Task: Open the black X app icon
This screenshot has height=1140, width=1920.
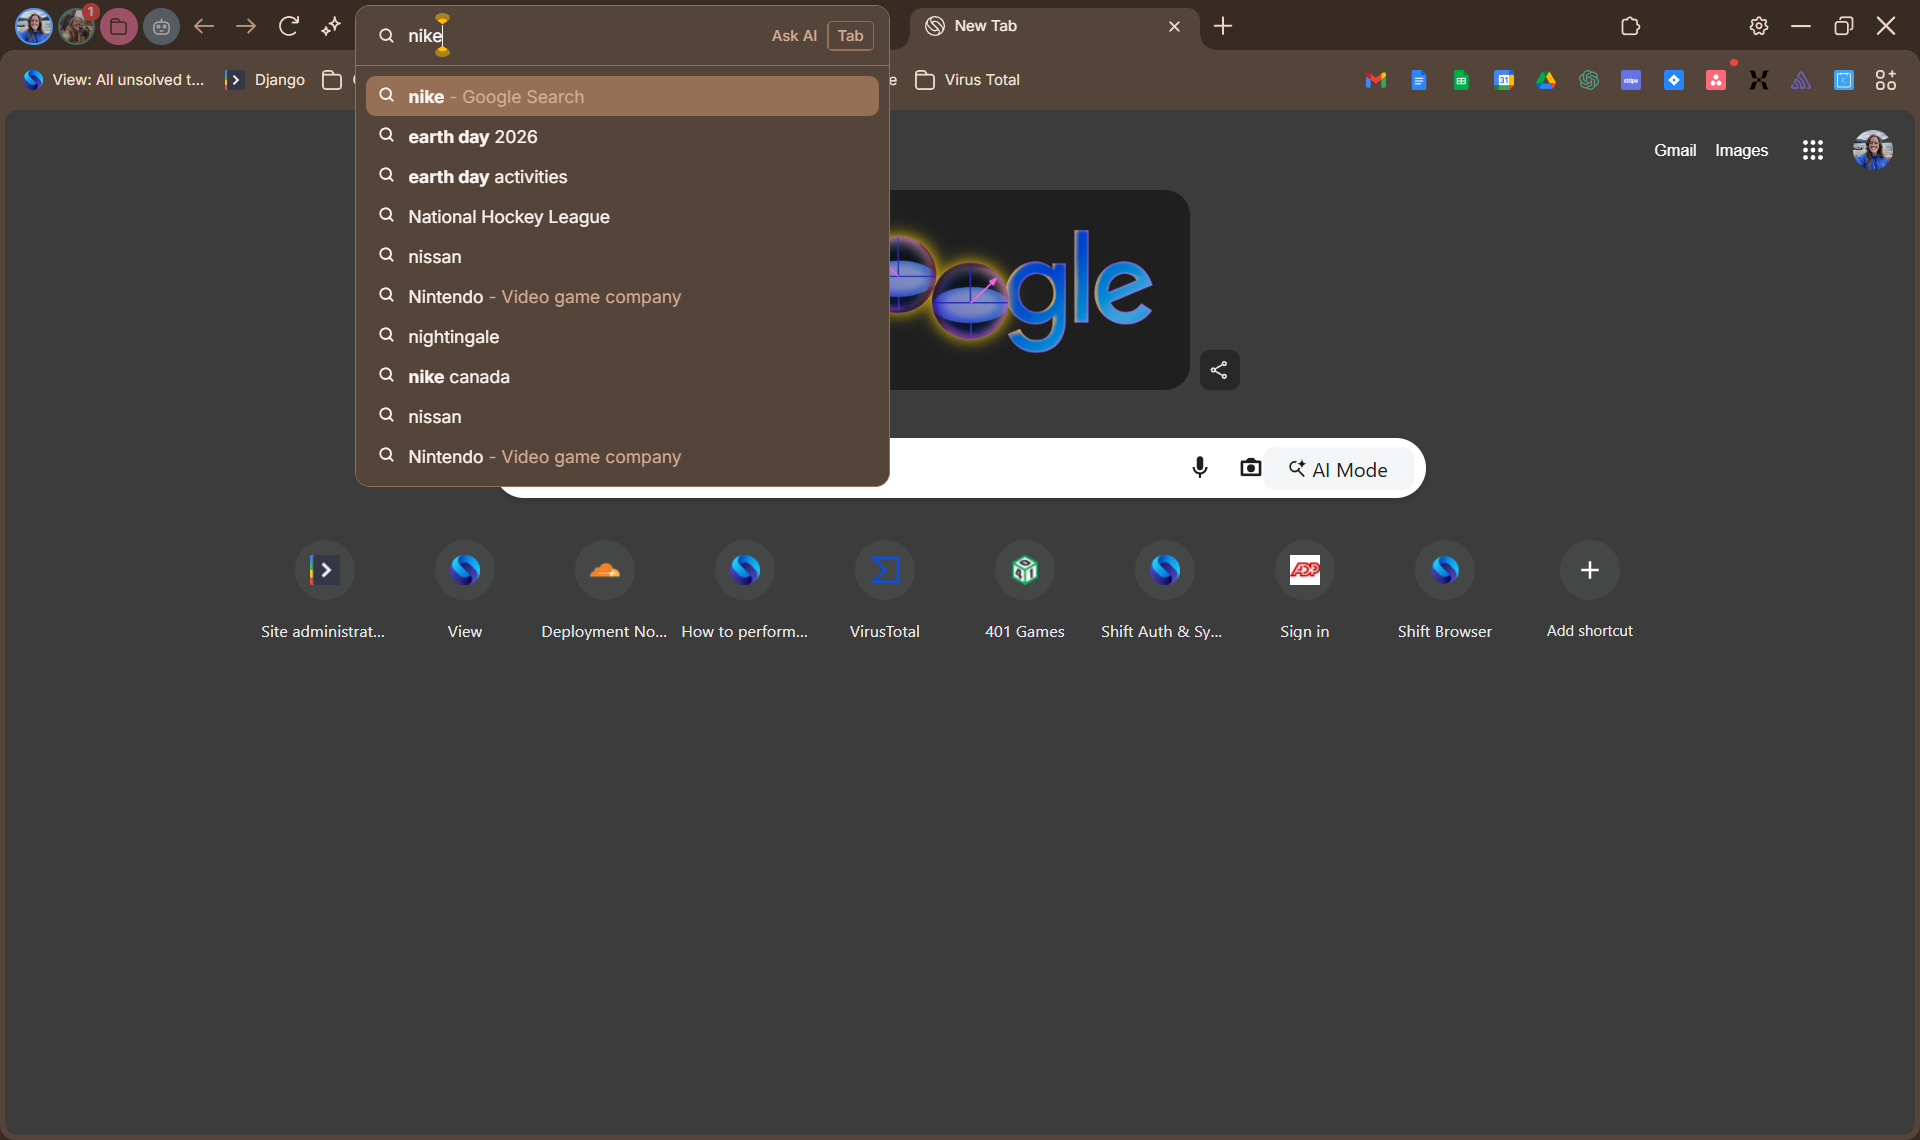Action: [x=1759, y=80]
